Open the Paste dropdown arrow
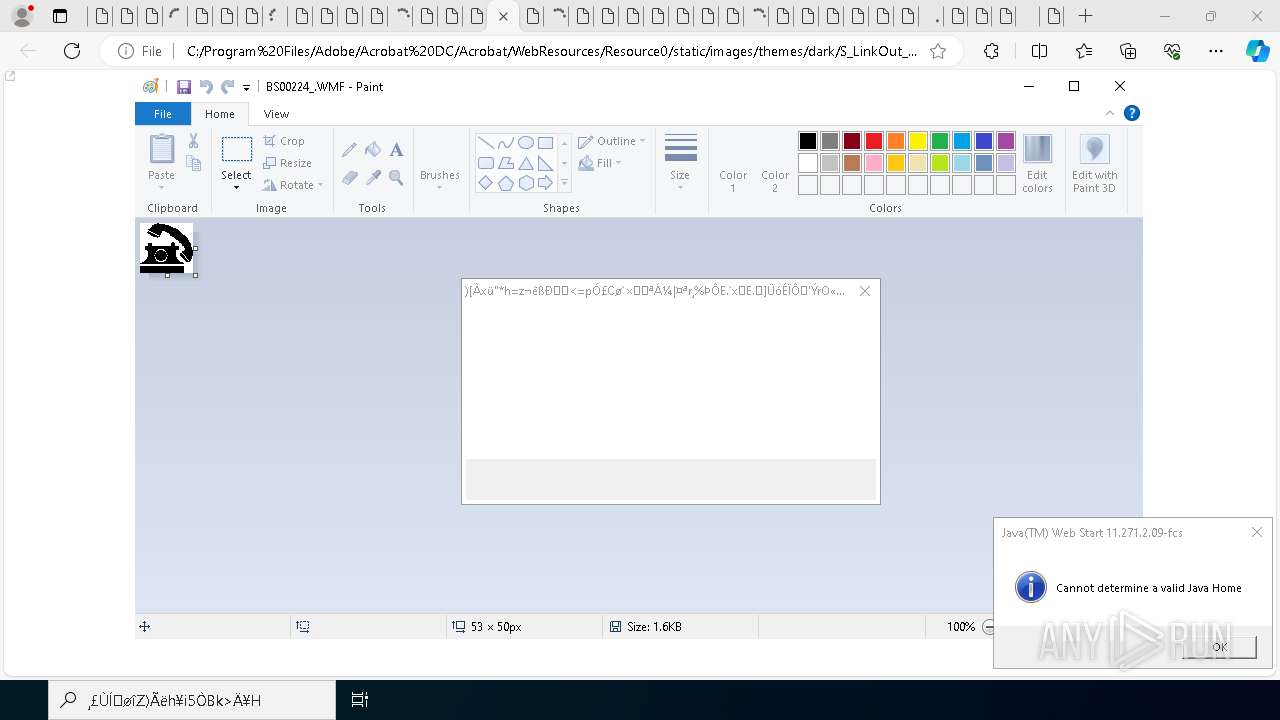The image size is (1280, 720). click(161, 187)
